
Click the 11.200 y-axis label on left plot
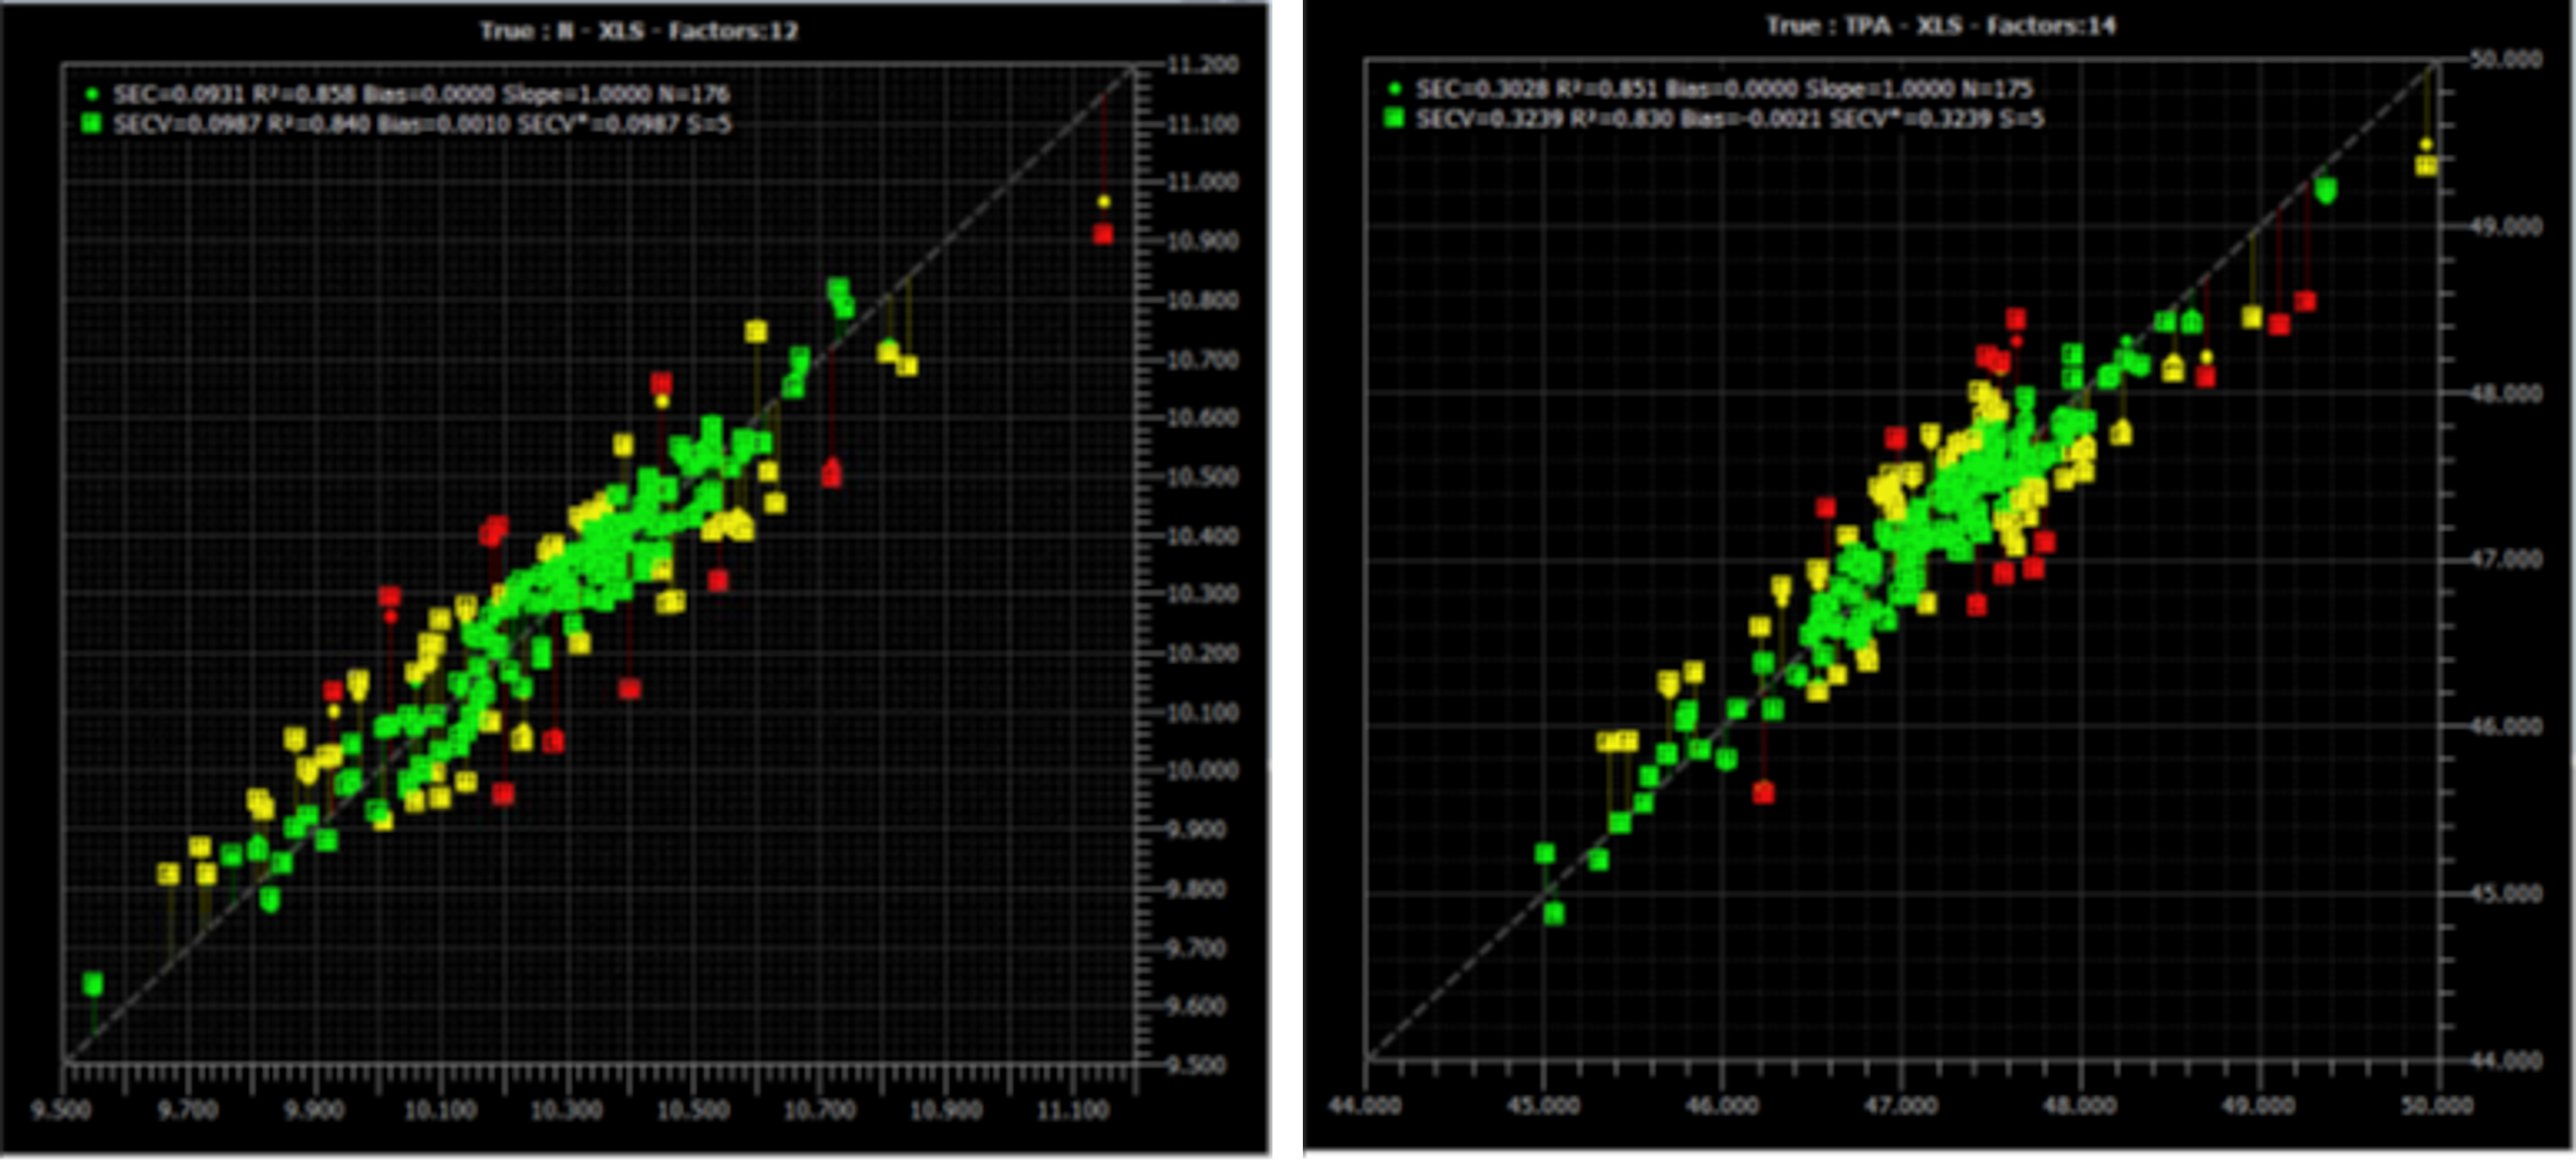[1203, 65]
